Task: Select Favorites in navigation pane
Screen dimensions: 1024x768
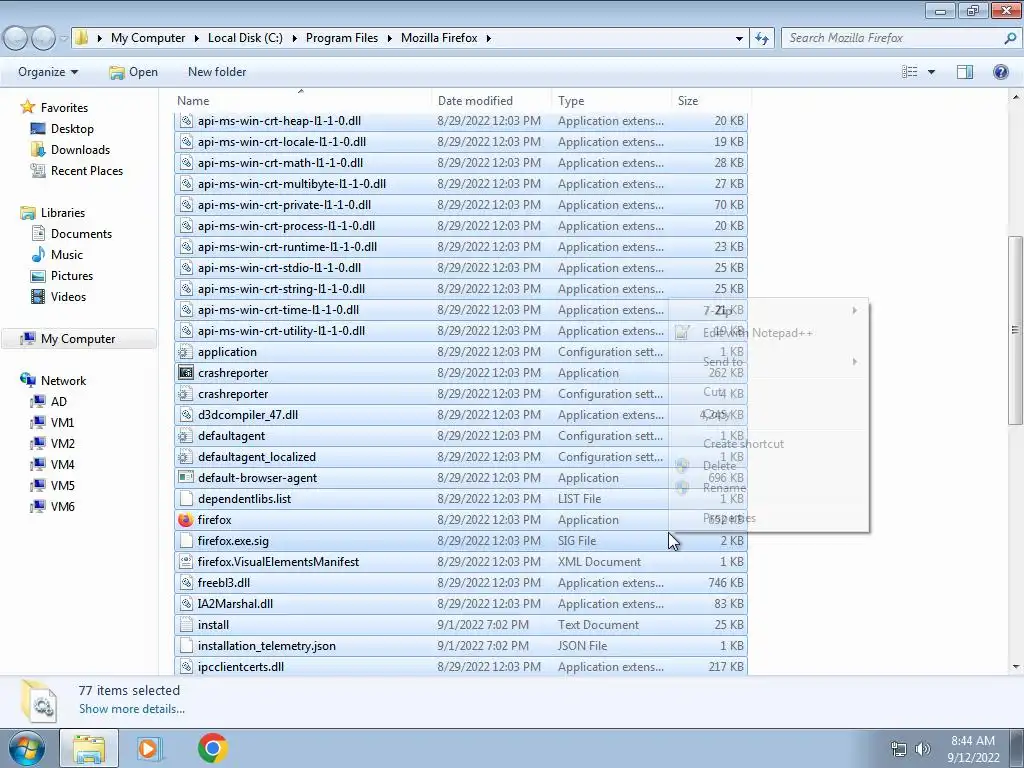Action: (x=64, y=108)
